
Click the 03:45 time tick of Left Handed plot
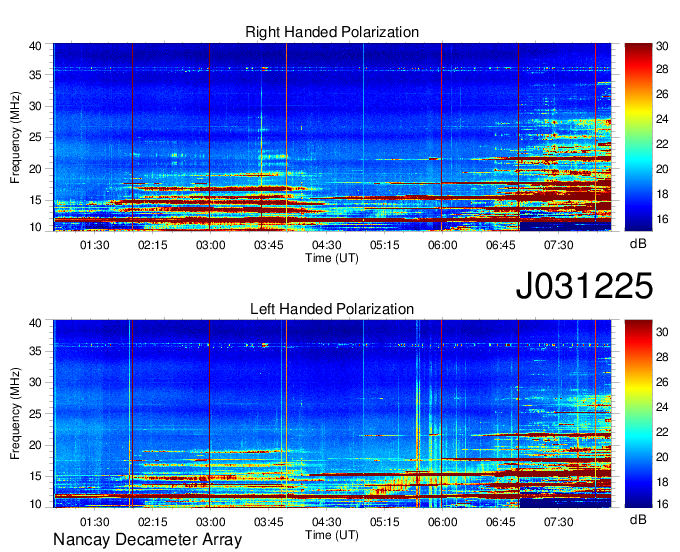268,522
